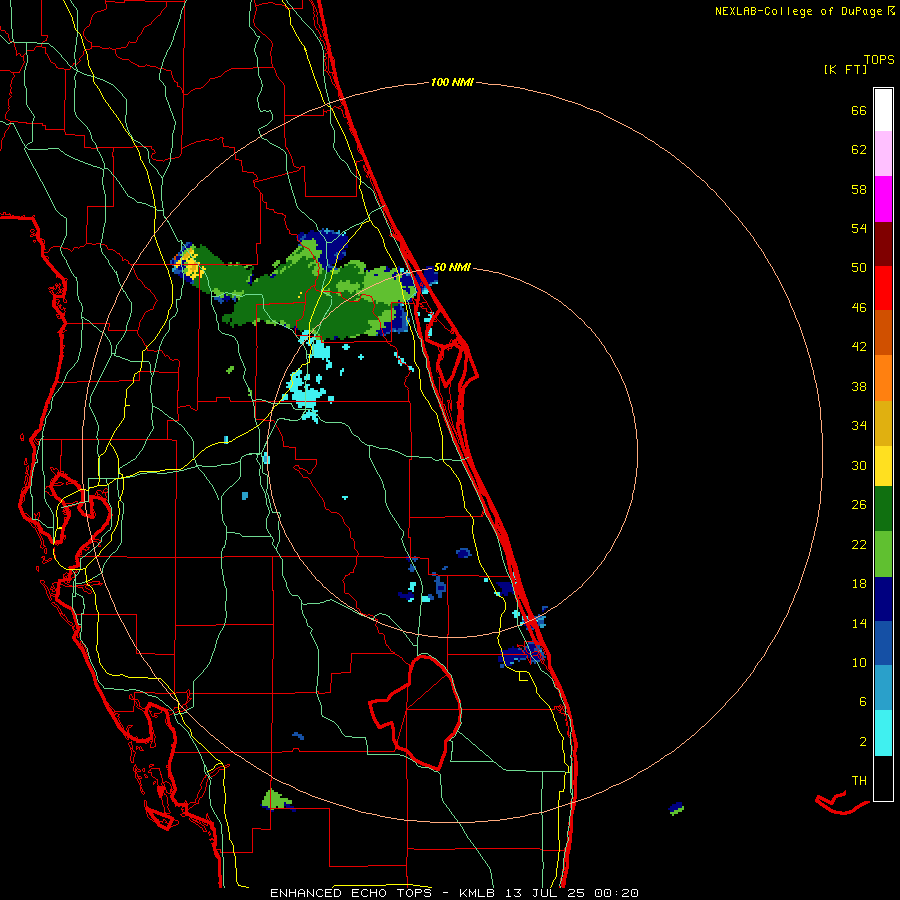Click the dark red legend swatch near 54
900x900 pixels.
pos(883,243)
